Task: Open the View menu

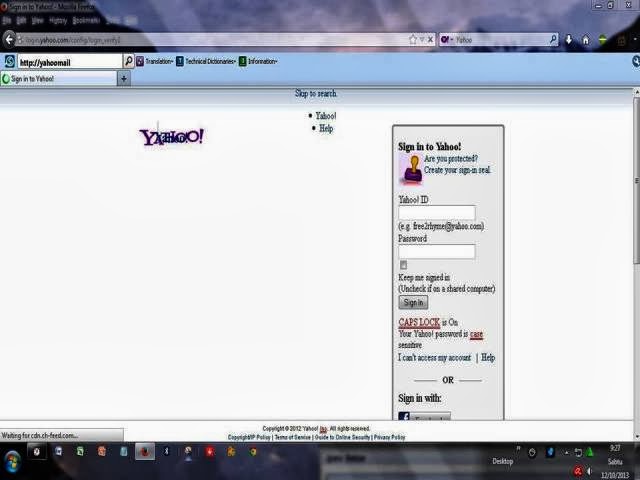Action: point(38,20)
